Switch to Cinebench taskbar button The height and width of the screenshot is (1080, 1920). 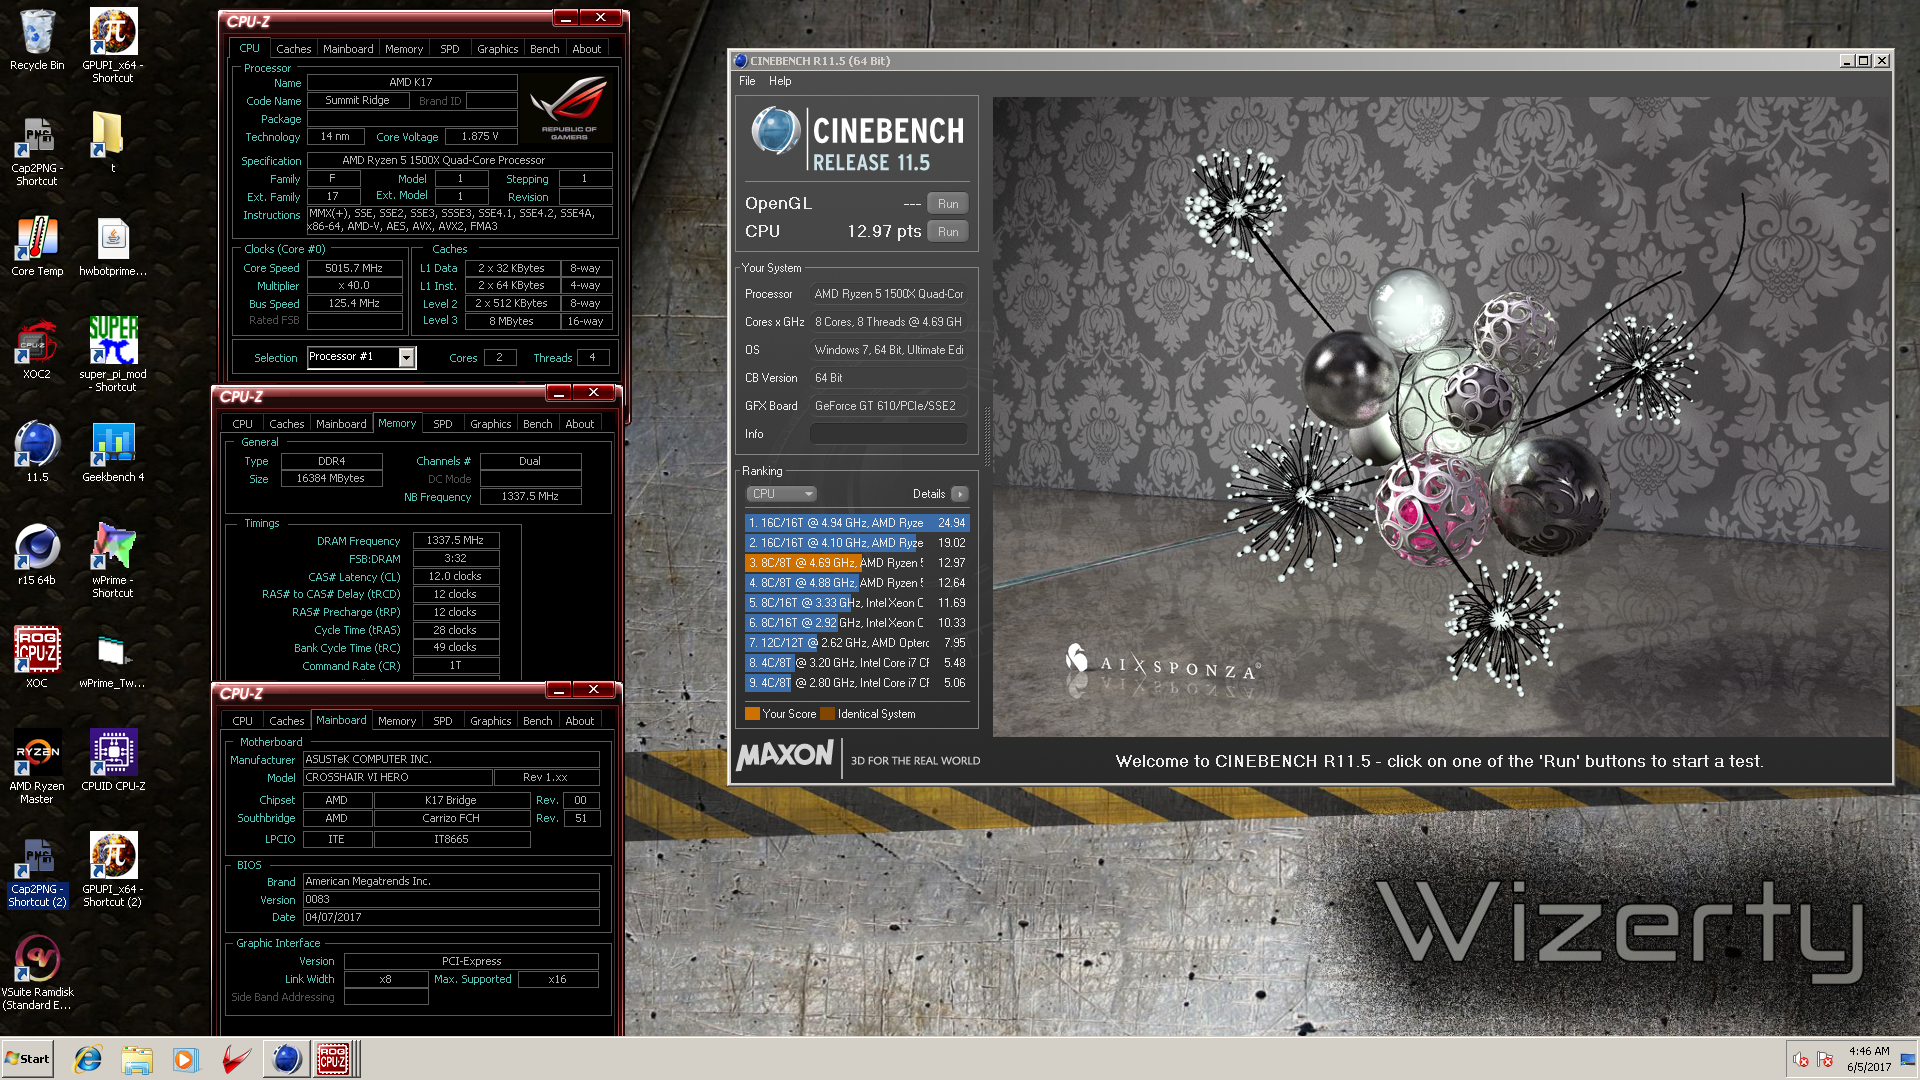pyautogui.click(x=286, y=1059)
